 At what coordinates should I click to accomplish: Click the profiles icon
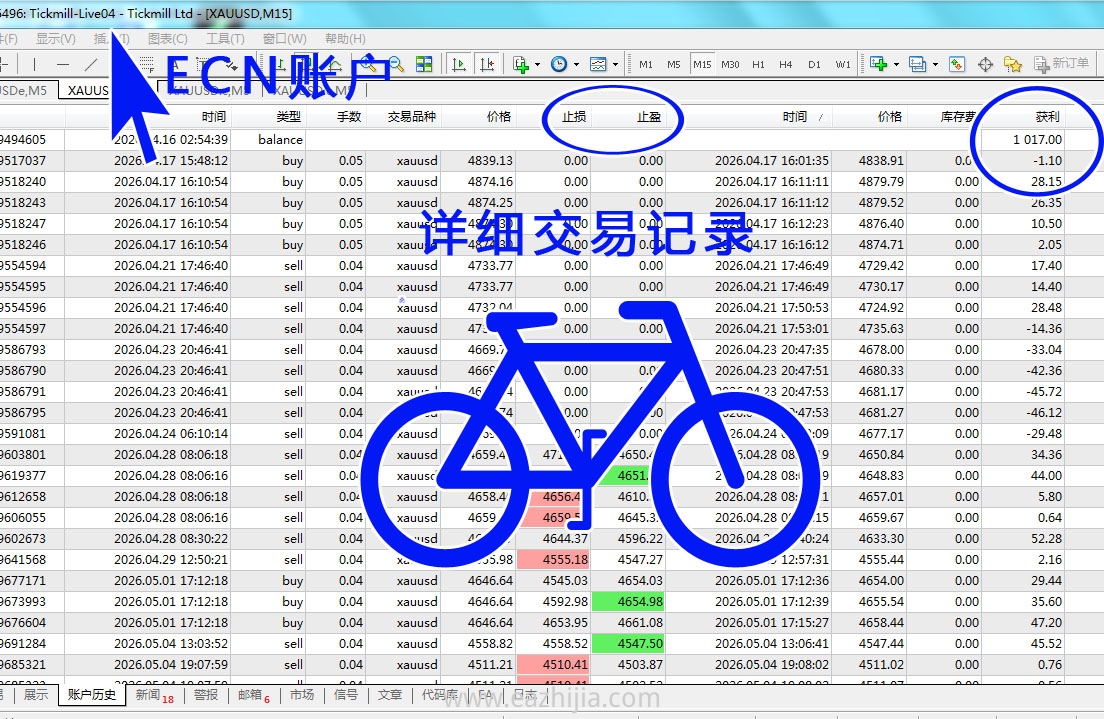click(x=917, y=64)
